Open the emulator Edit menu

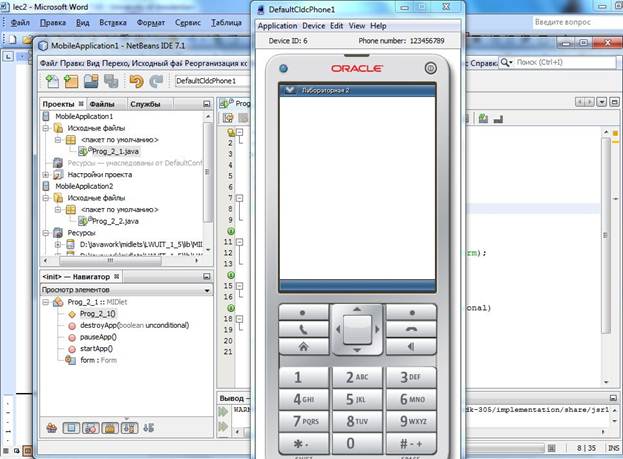(x=337, y=26)
